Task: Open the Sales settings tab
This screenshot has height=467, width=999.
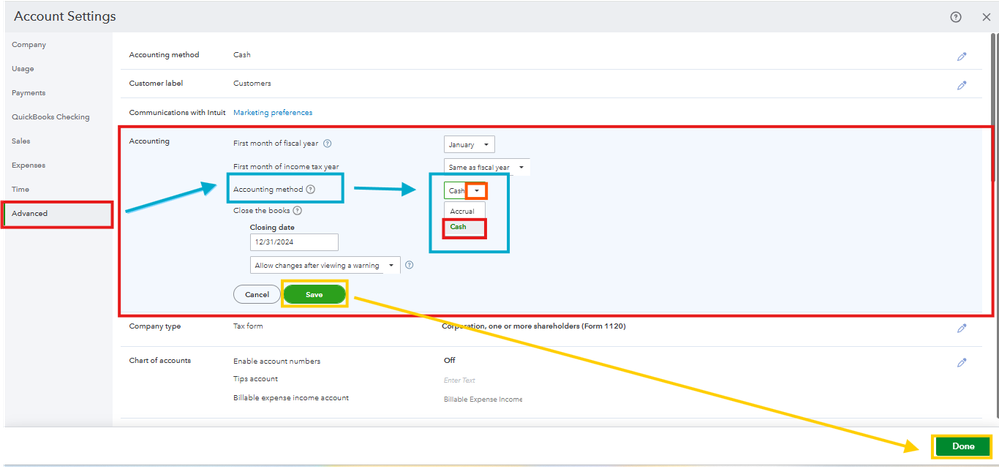Action: click(x=20, y=141)
